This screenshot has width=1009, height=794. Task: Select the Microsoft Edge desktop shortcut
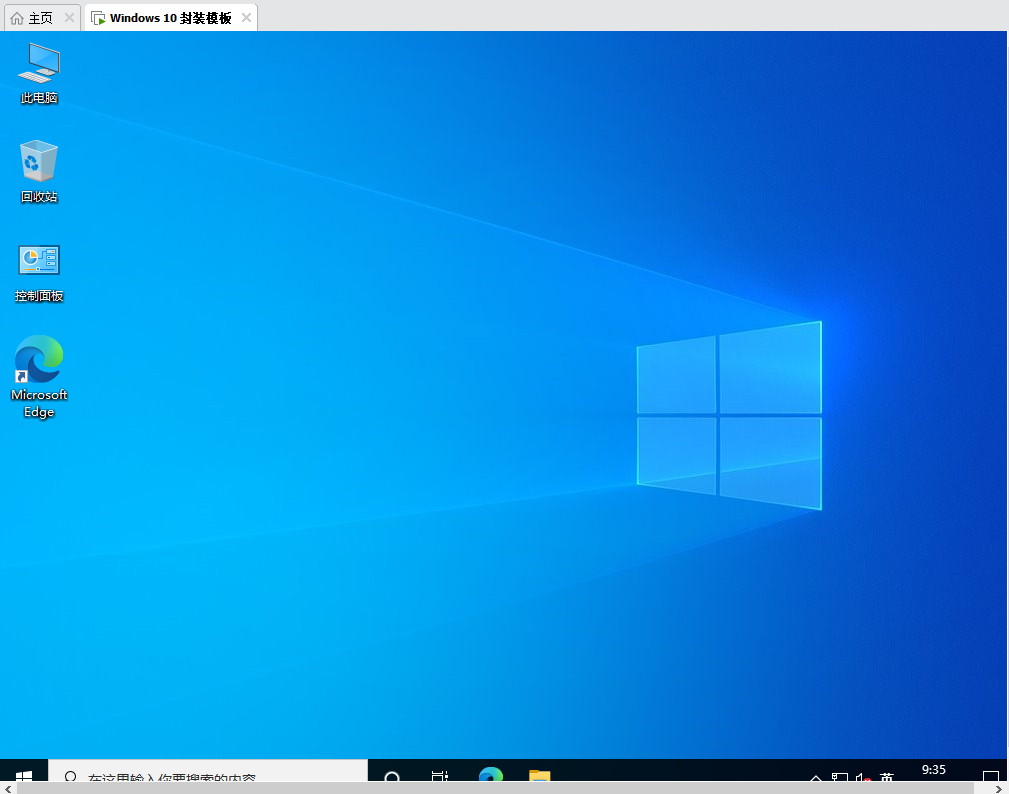[x=39, y=377]
